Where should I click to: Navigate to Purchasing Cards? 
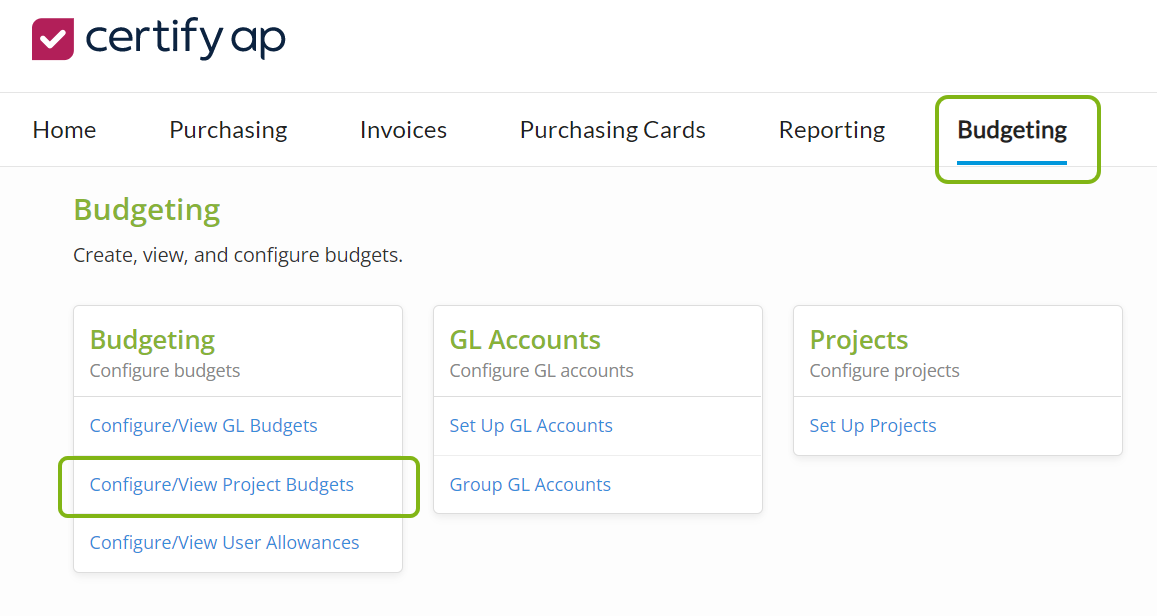pyautogui.click(x=612, y=129)
